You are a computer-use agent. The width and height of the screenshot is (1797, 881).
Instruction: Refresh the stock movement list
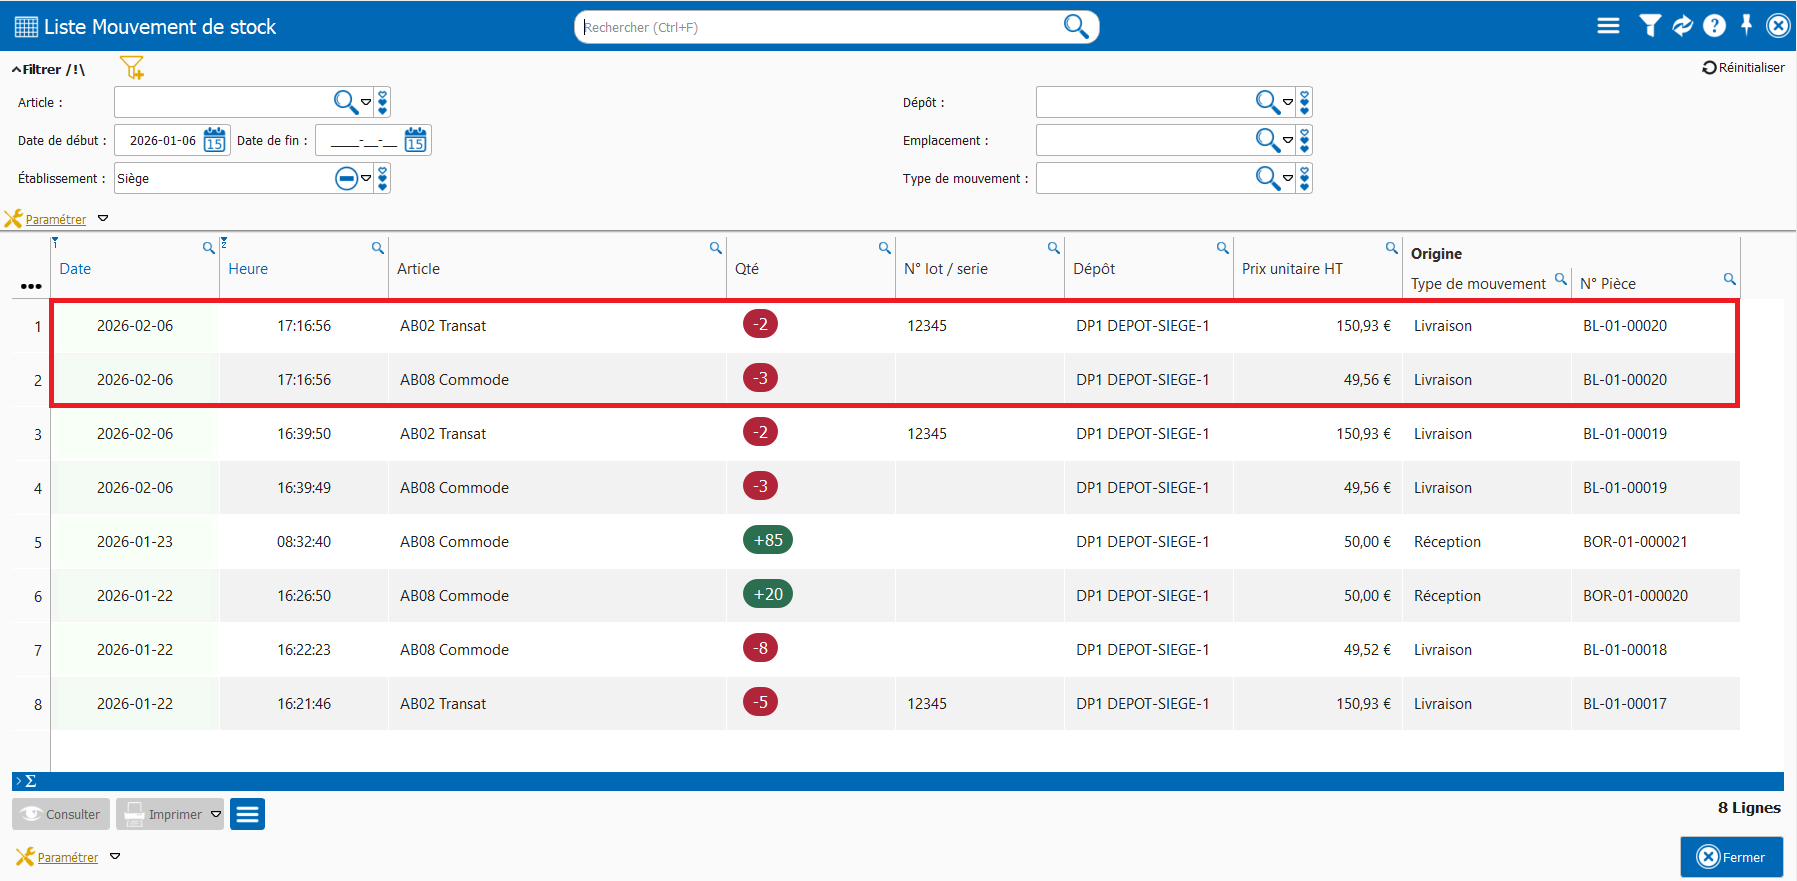[x=1682, y=26]
